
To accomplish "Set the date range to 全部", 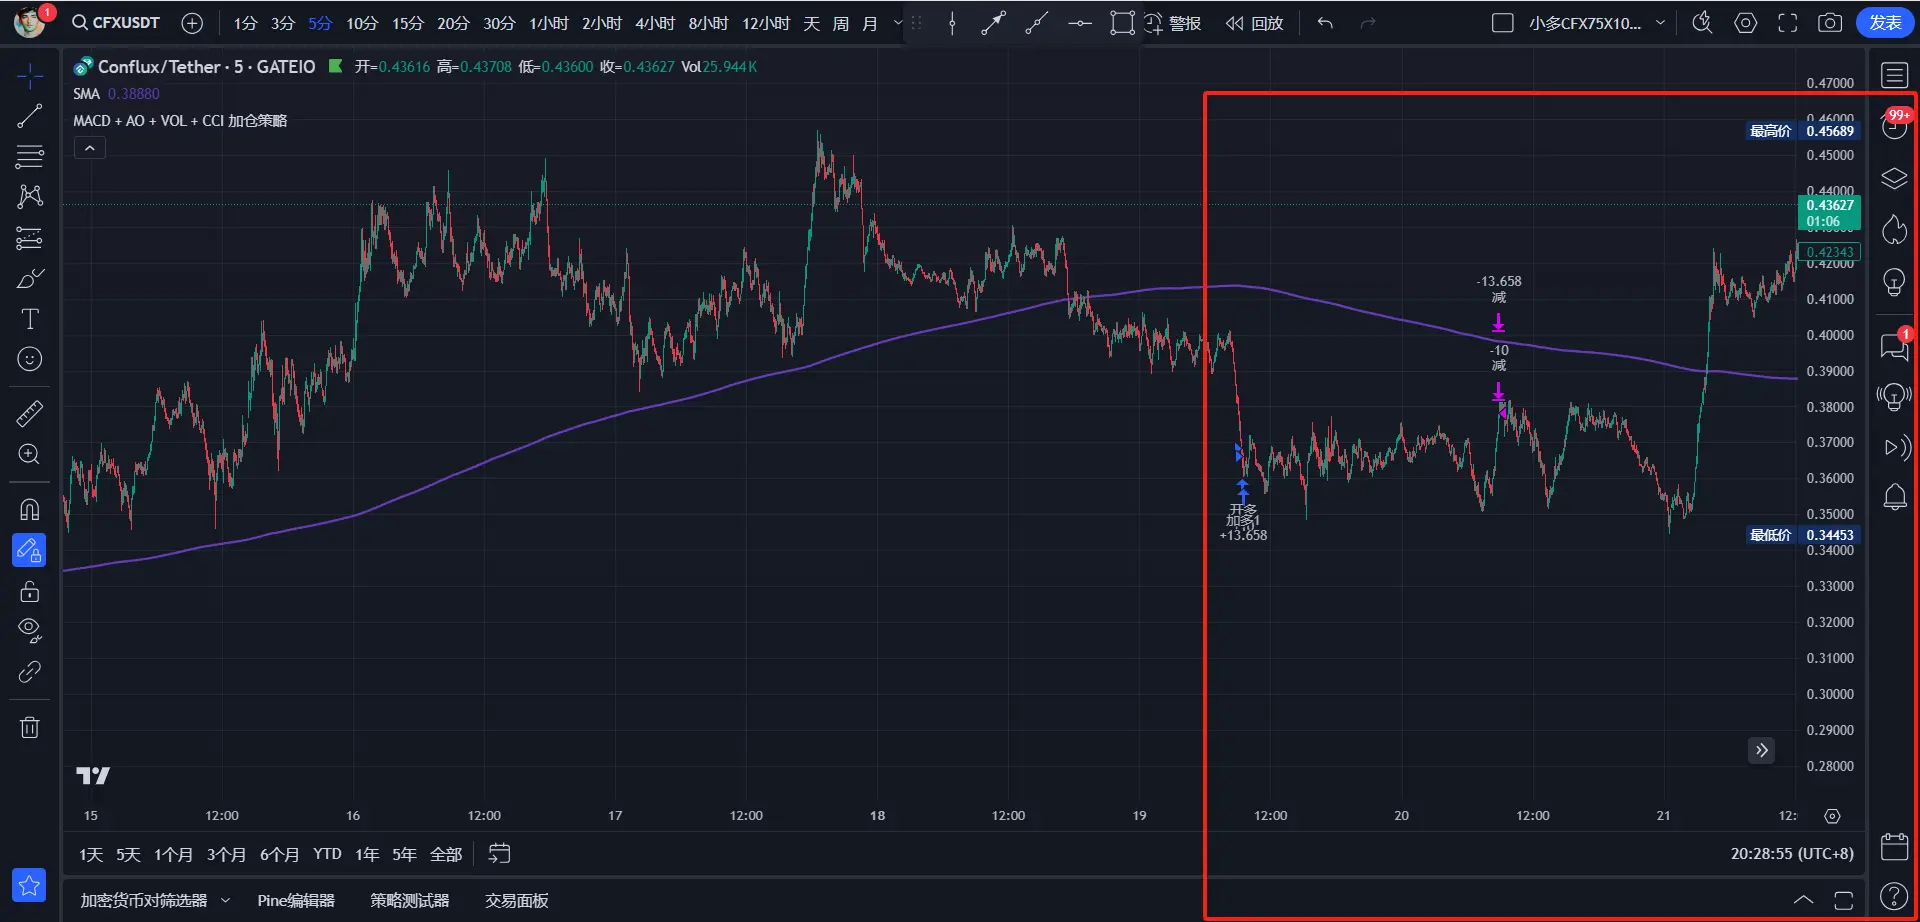I will [x=446, y=854].
